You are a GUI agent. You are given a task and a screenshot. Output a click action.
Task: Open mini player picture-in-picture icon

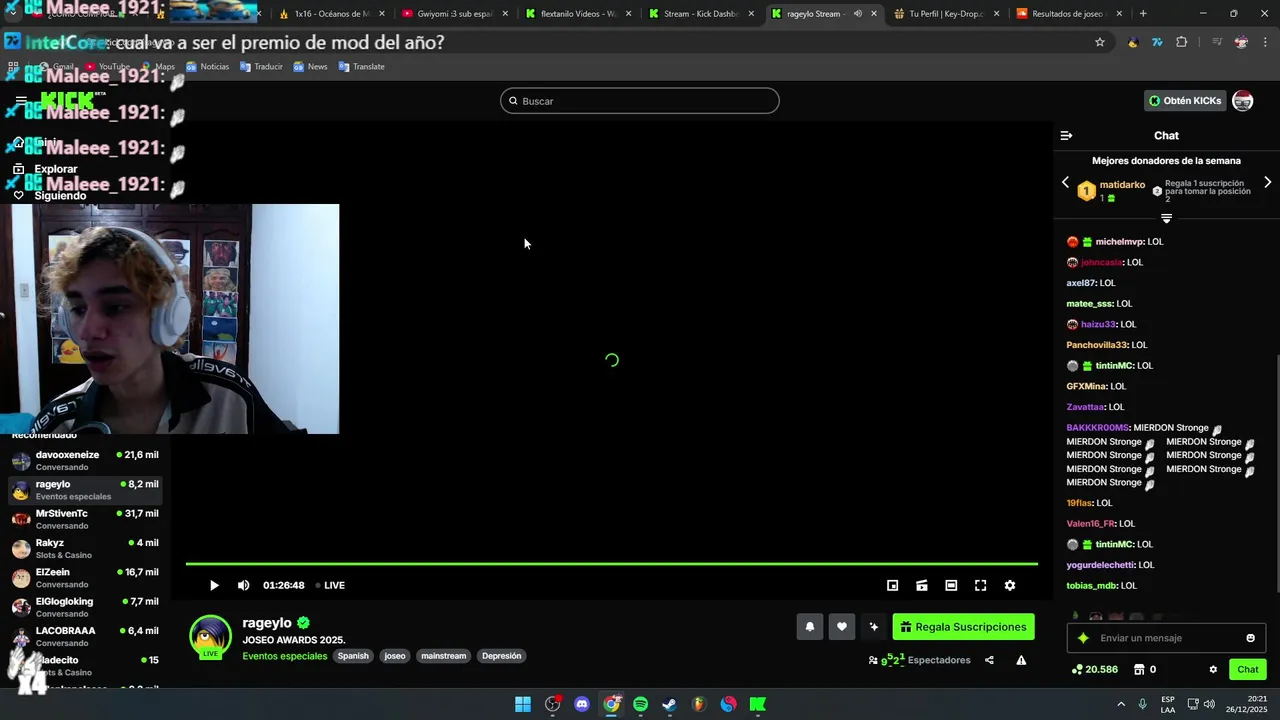pyautogui.click(x=893, y=586)
